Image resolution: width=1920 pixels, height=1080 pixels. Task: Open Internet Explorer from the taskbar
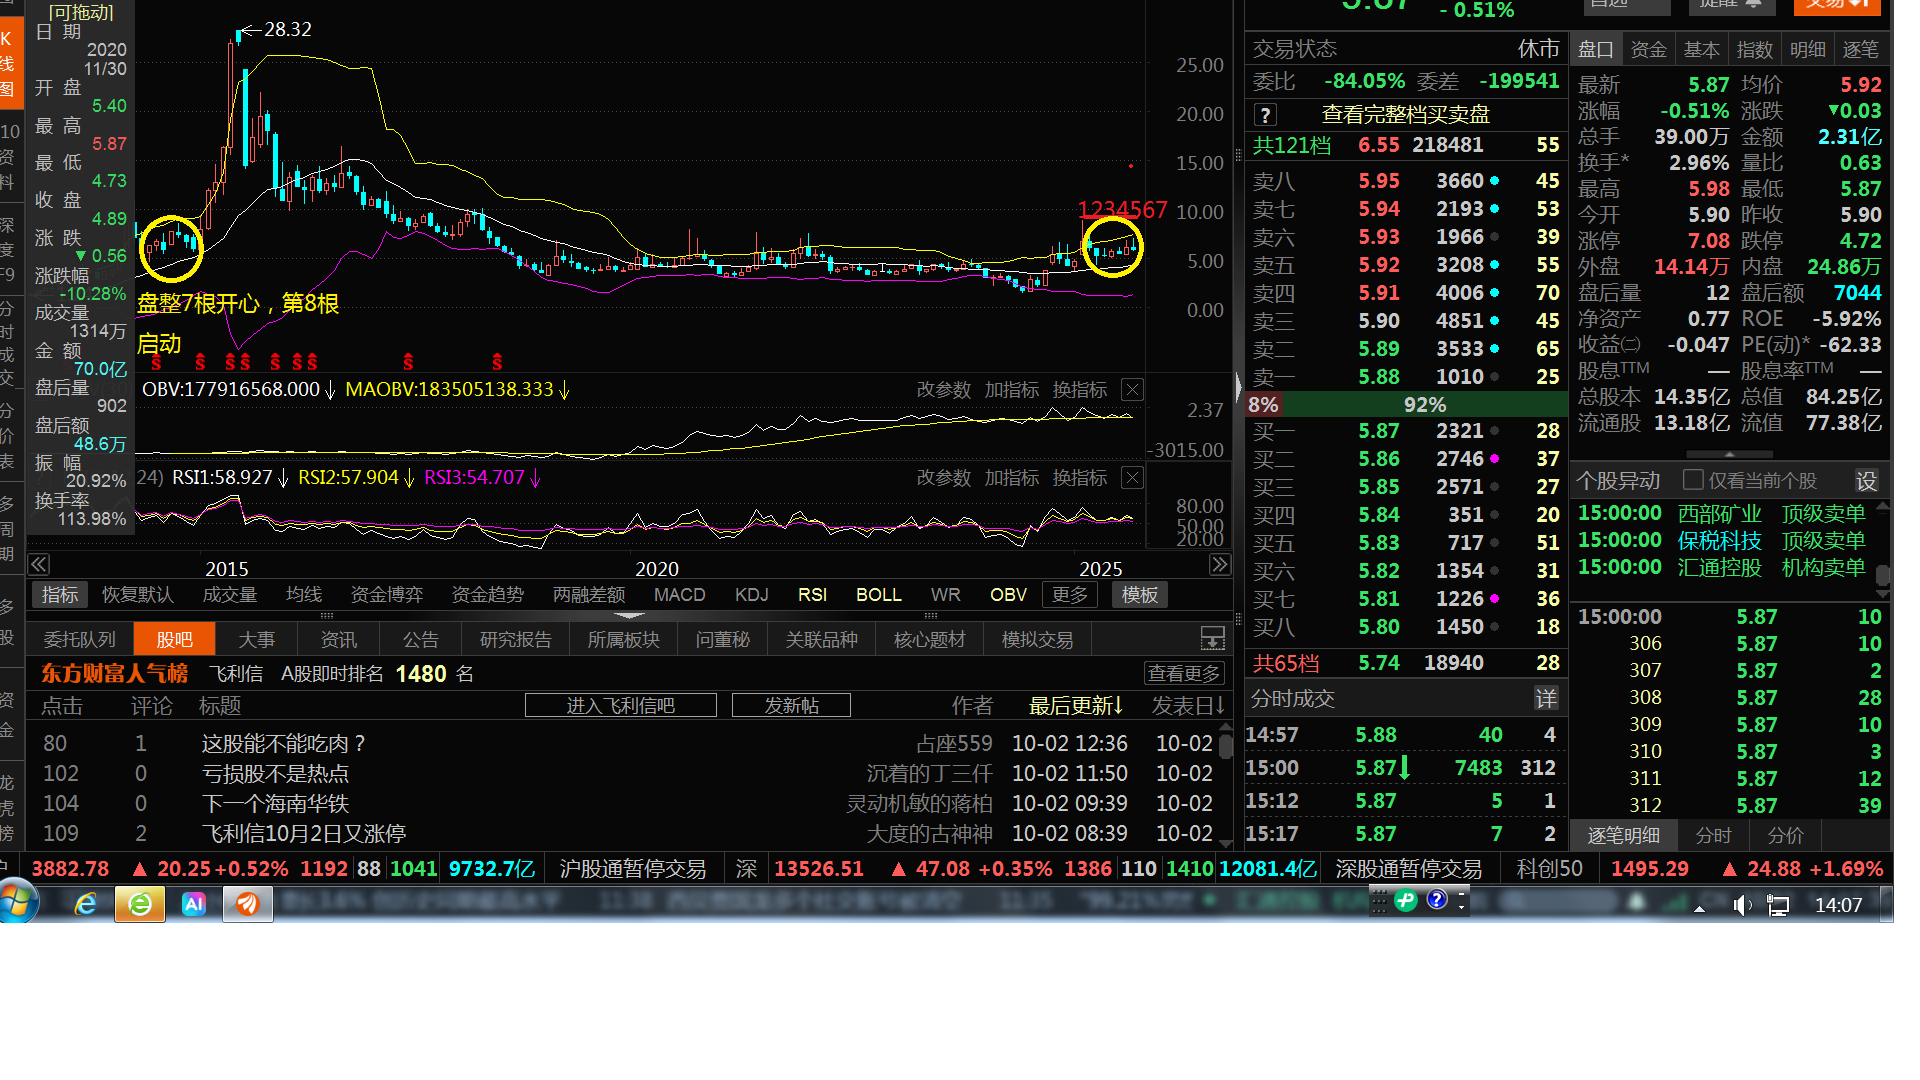click(86, 904)
